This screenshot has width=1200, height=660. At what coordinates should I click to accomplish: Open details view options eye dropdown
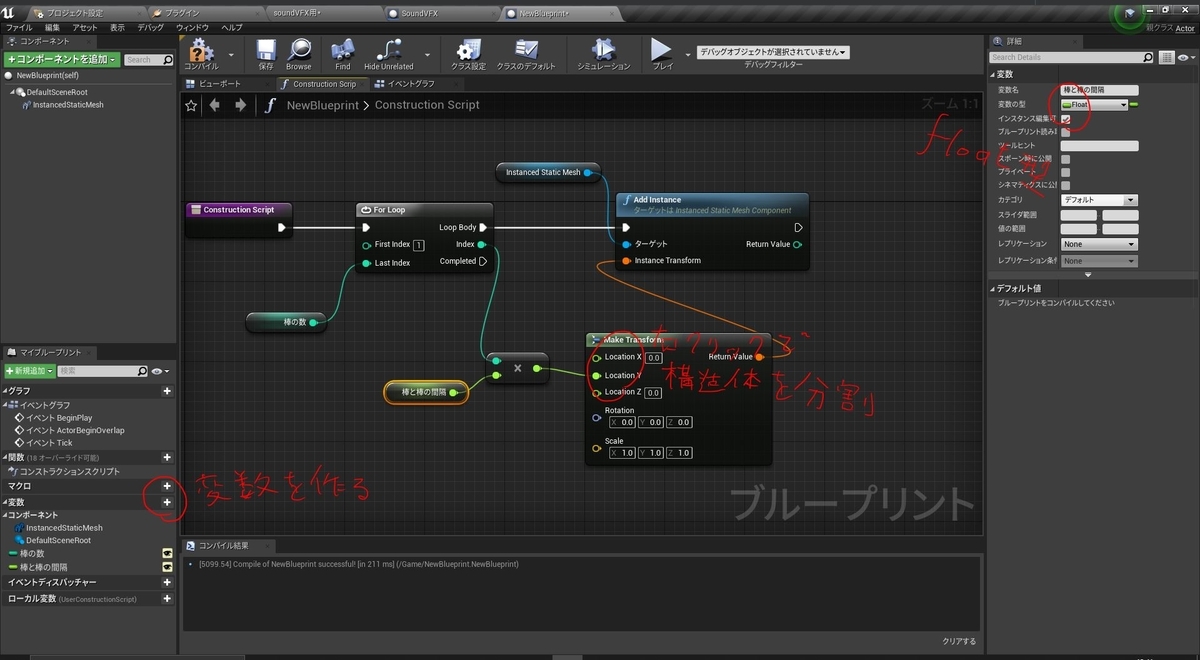tap(1185, 57)
